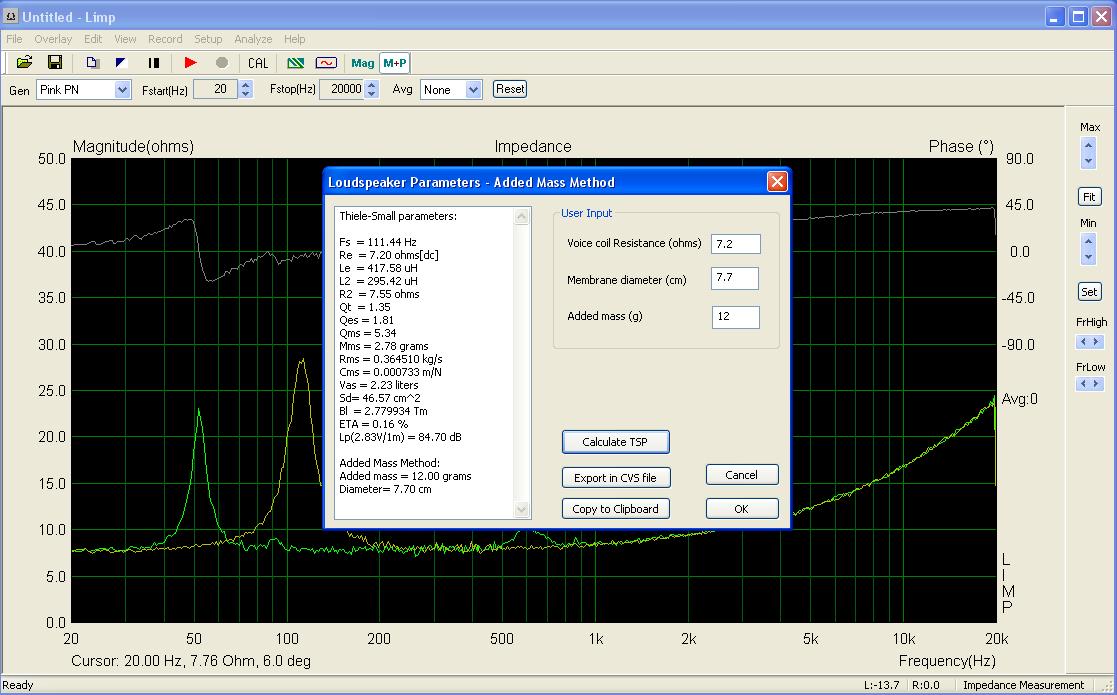Open a file with the folder icon
This screenshot has height=695, width=1117.
(x=25, y=63)
